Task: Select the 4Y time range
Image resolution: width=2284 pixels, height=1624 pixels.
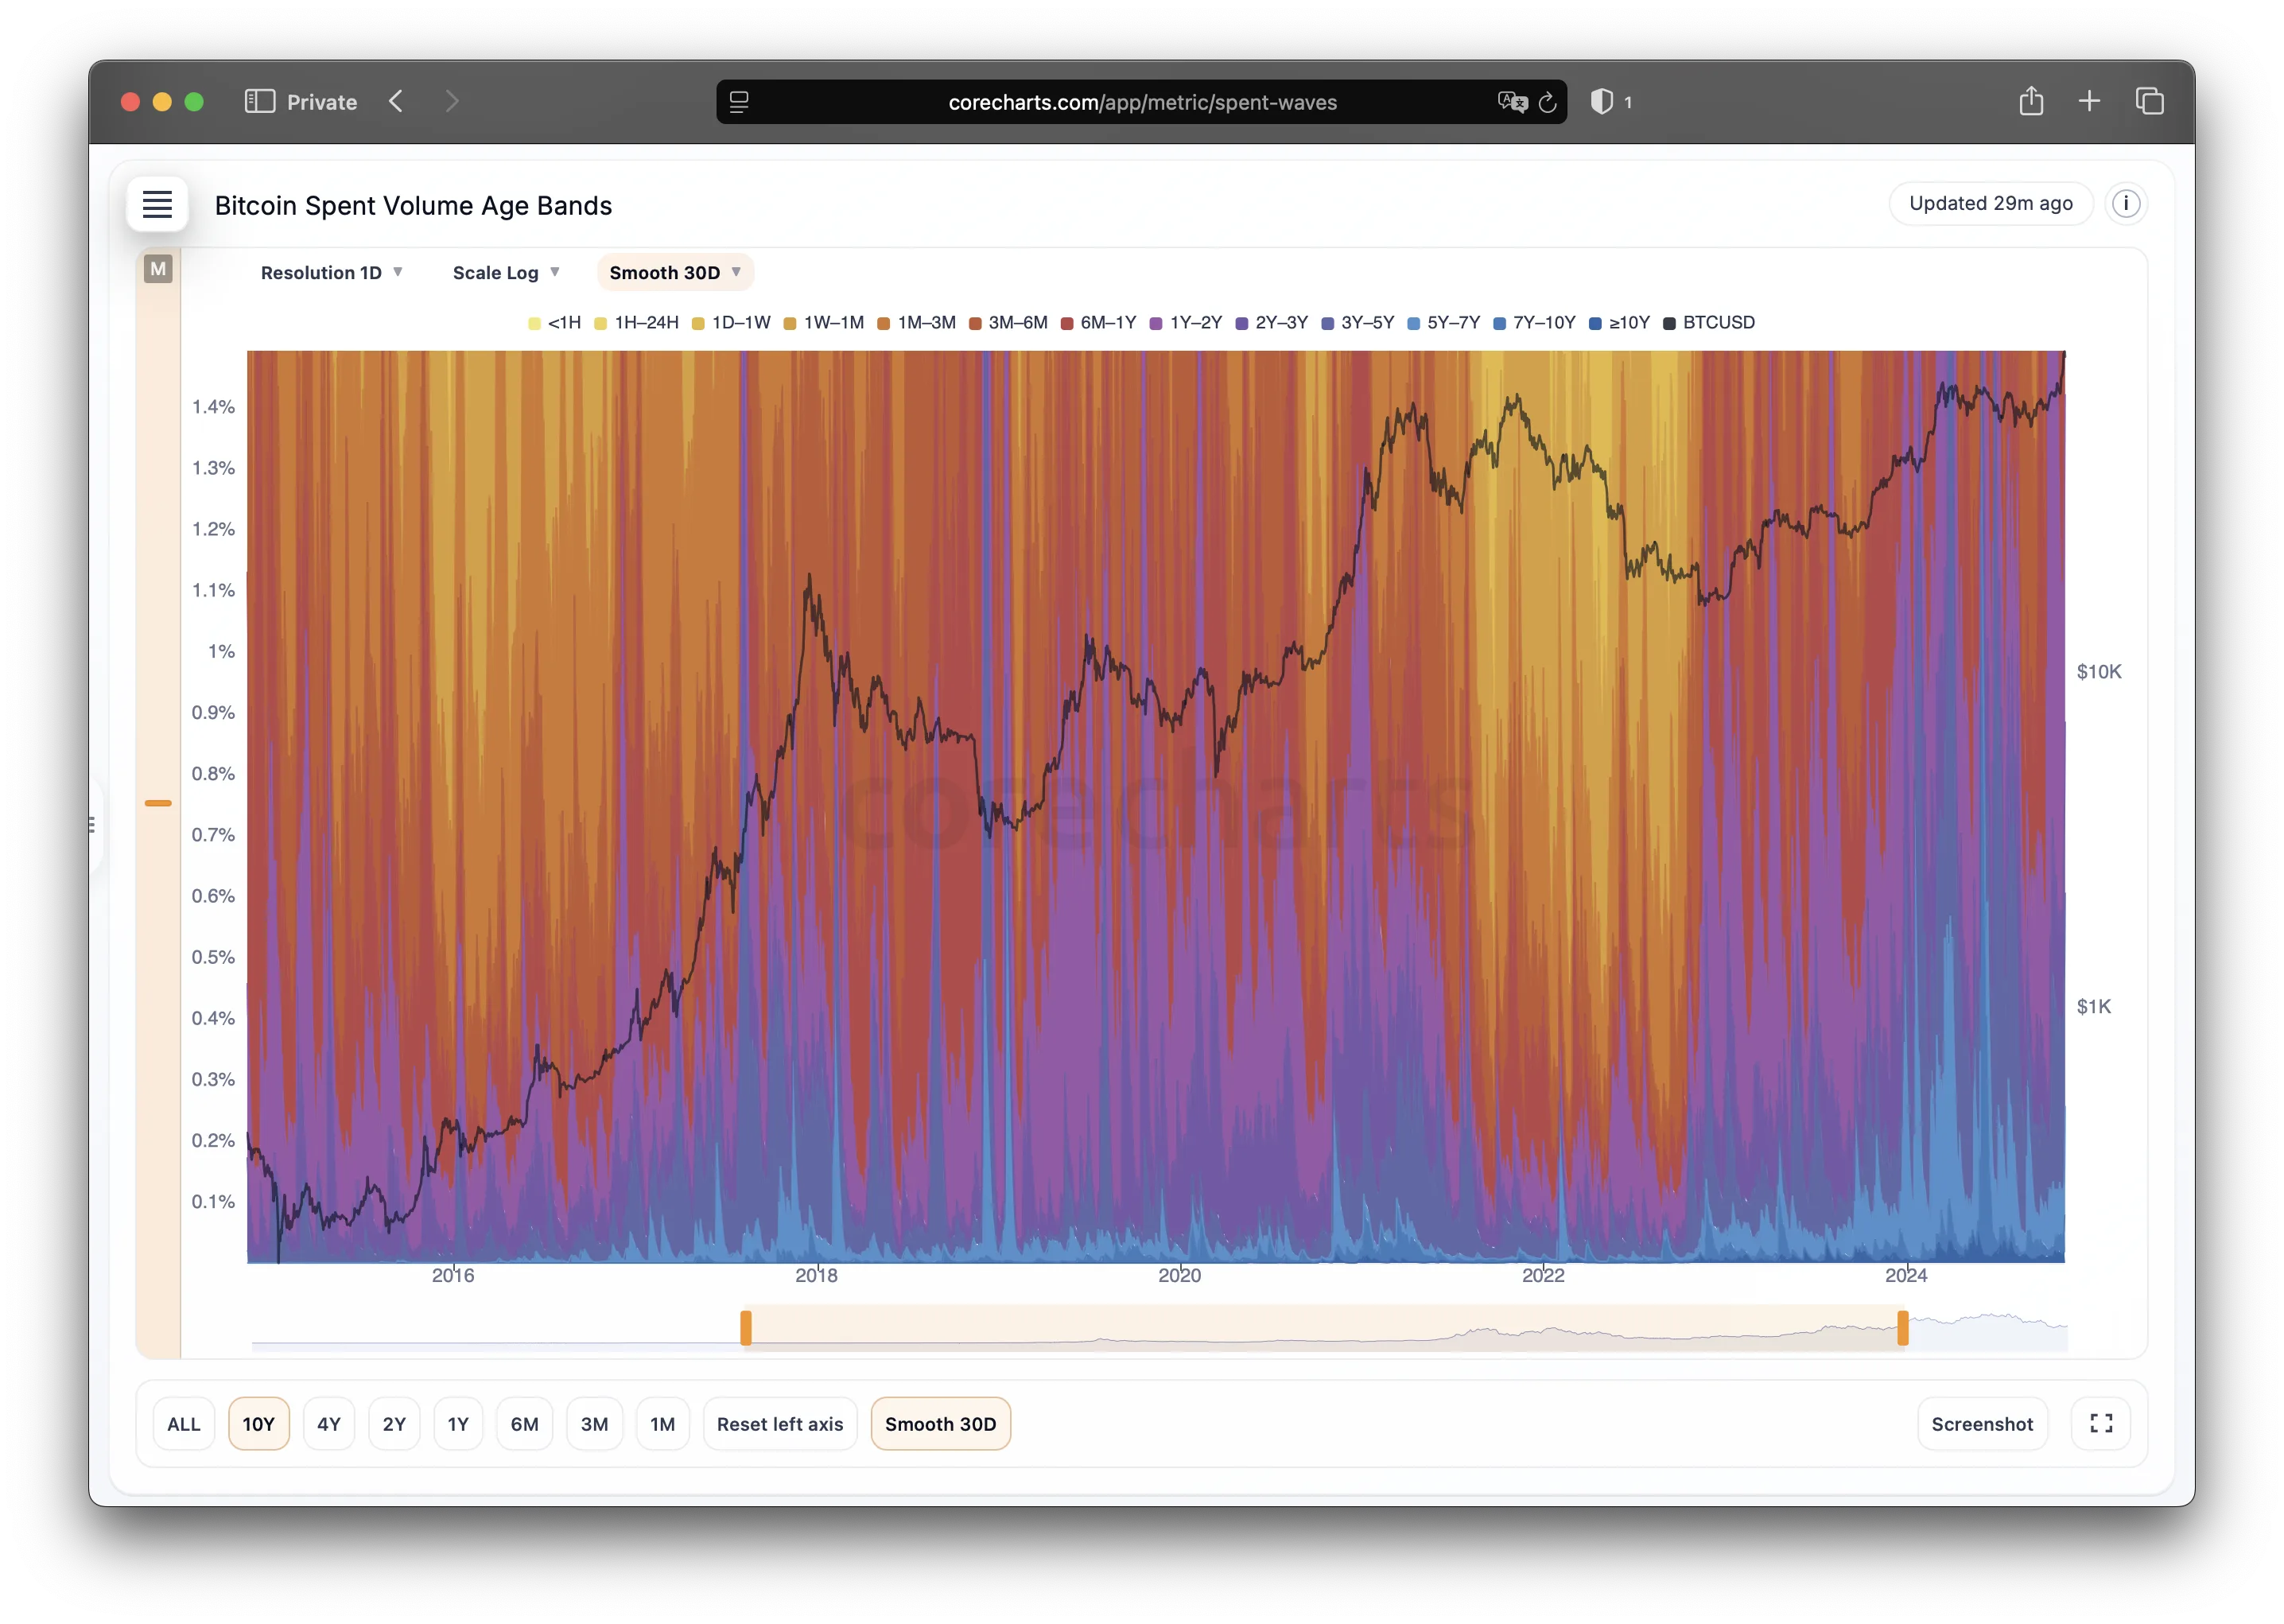Action: click(x=329, y=1424)
